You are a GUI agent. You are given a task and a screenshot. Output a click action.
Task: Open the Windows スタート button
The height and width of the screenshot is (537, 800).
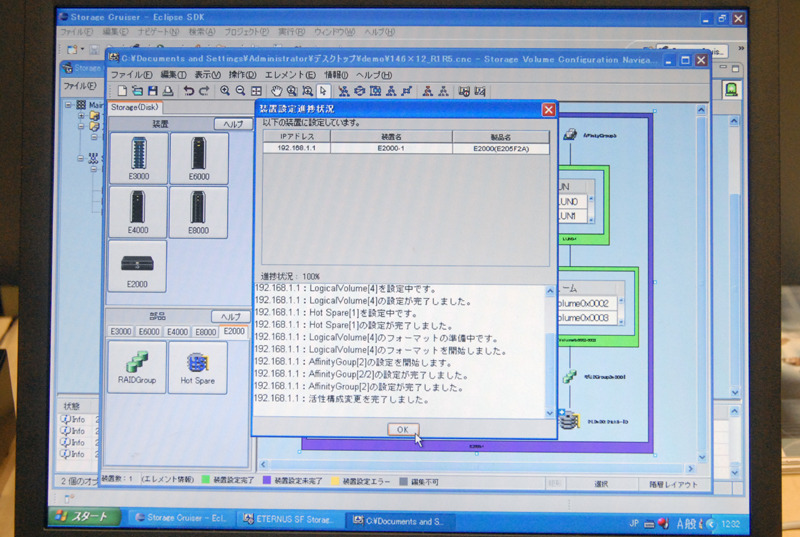(x=85, y=517)
